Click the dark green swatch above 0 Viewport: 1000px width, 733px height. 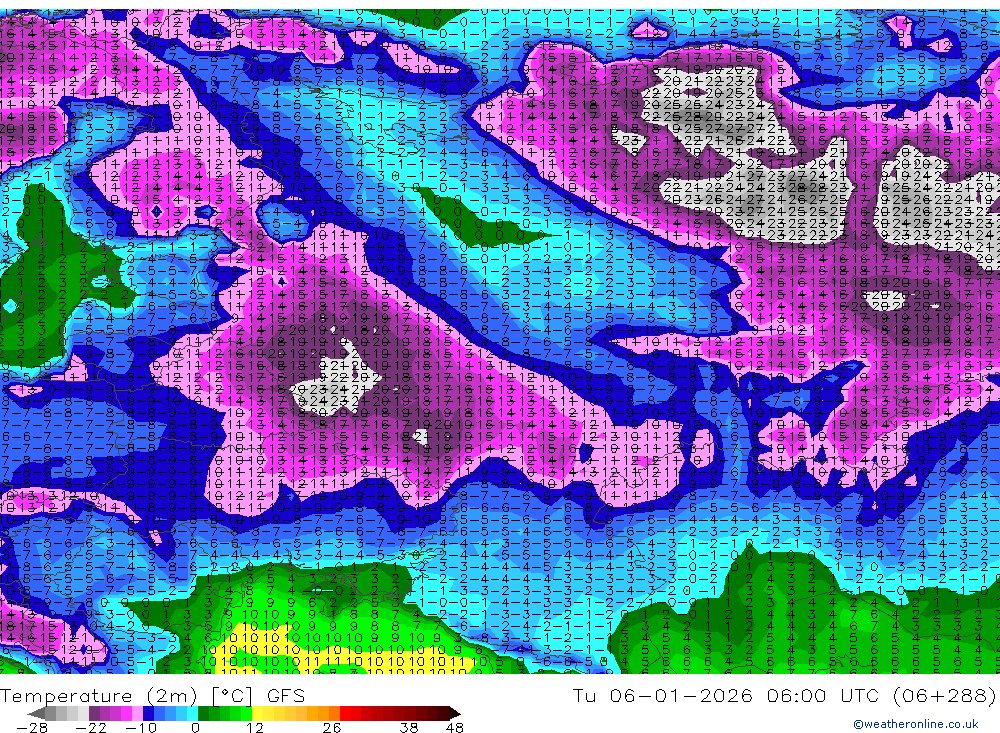[203, 713]
